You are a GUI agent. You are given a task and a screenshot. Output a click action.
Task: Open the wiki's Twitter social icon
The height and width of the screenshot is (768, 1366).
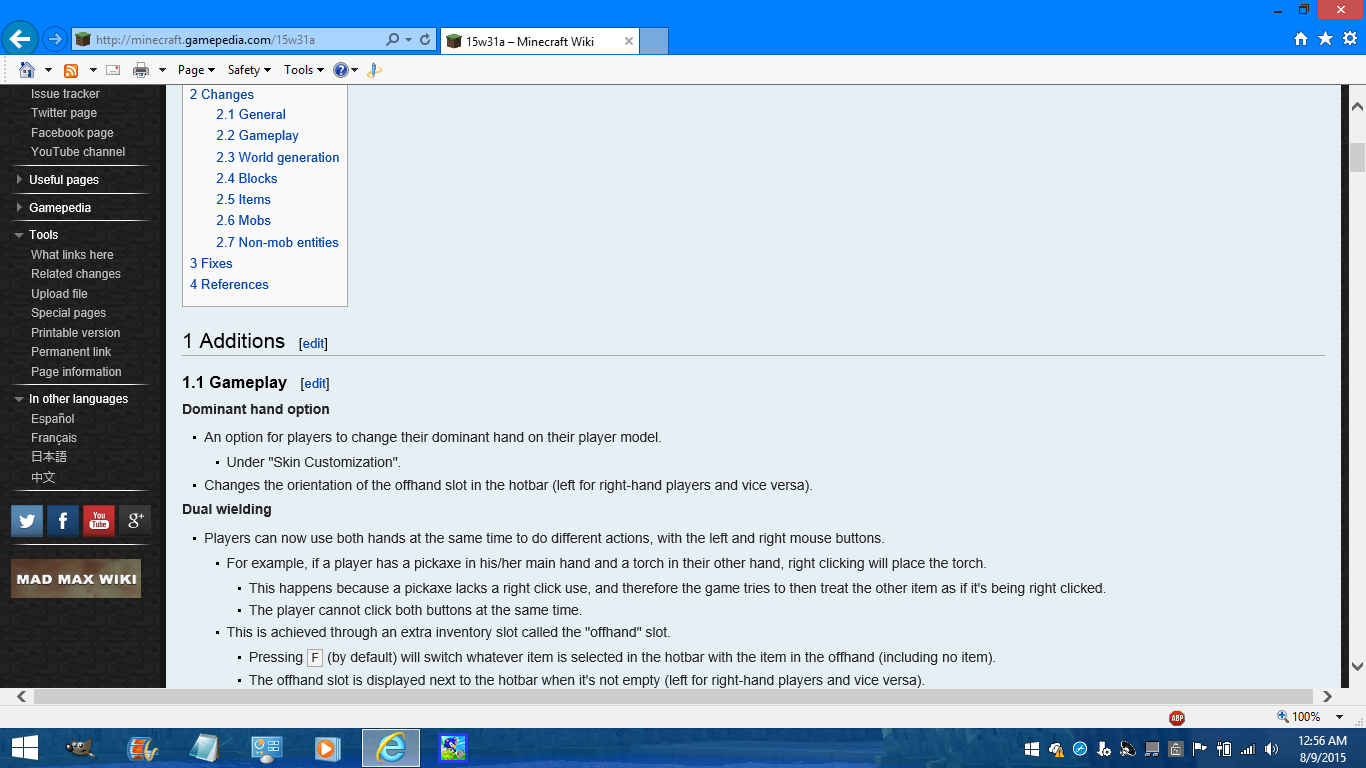click(x=27, y=521)
